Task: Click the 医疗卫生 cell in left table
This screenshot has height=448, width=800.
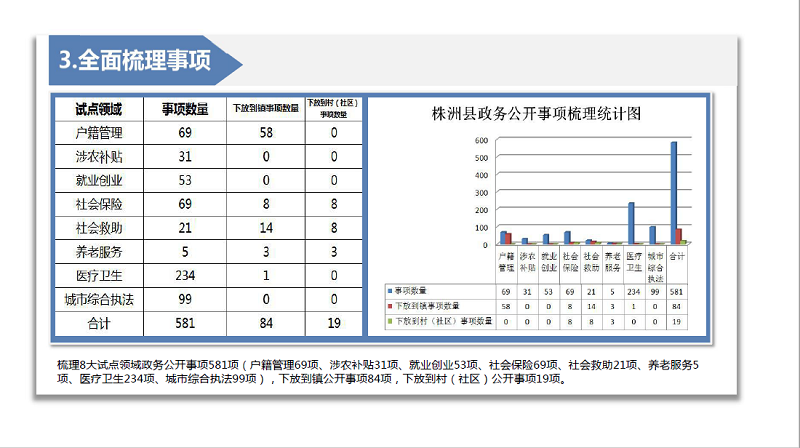Action: [98, 275]
